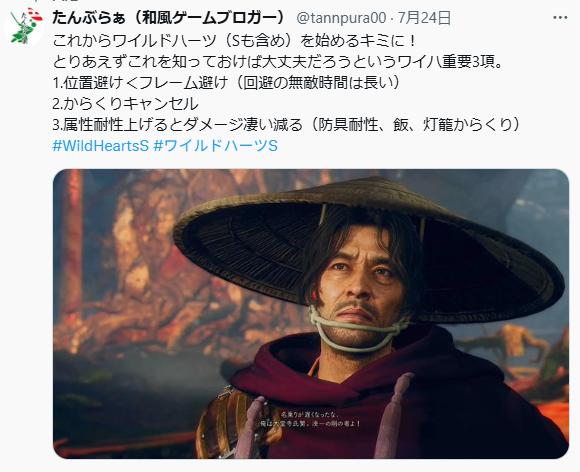The height and width of the screenshot is (472, 580).
Task: Visit the @tannpura00 handle link
Action: (341, 18)
